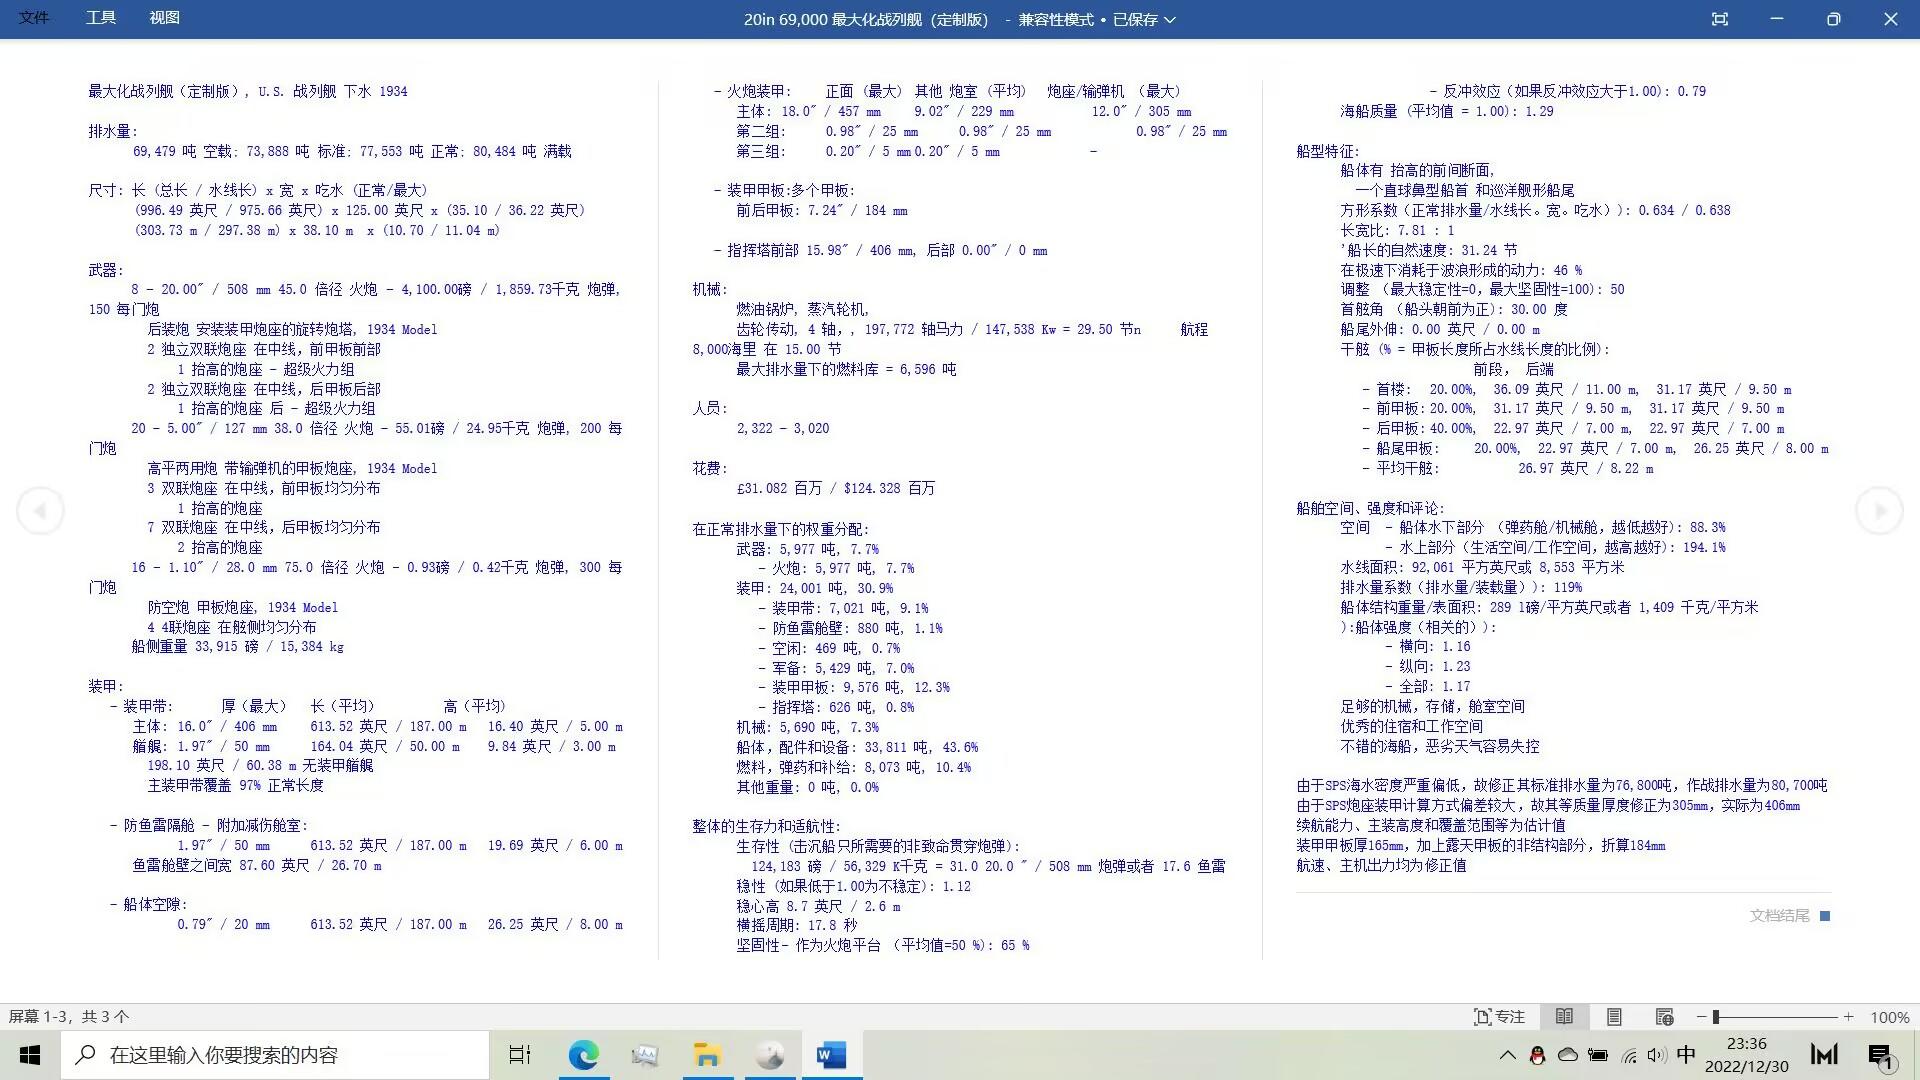Click the zoom slider handle
The height and width of the screenshot is (1080, 1920).
[x=1716, y=1017]
